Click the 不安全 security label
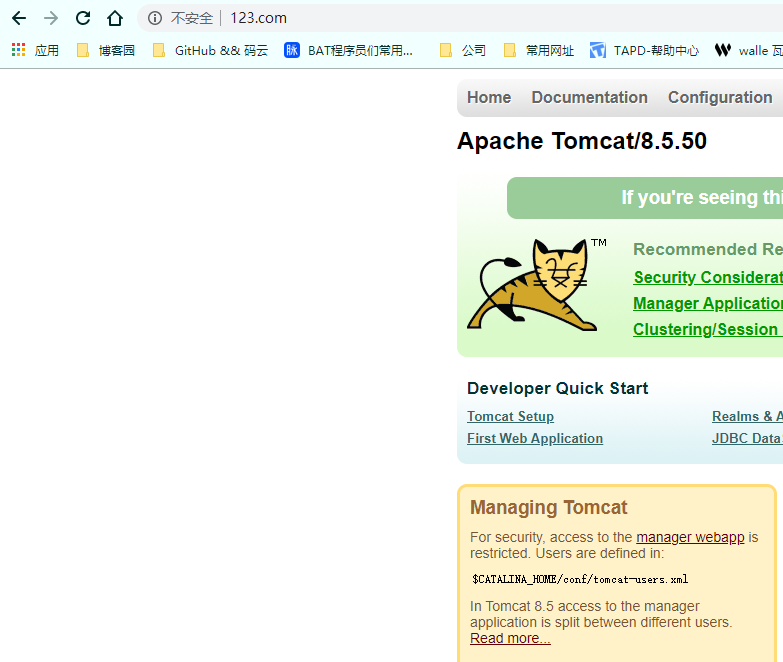 click(x=192, y=18)
